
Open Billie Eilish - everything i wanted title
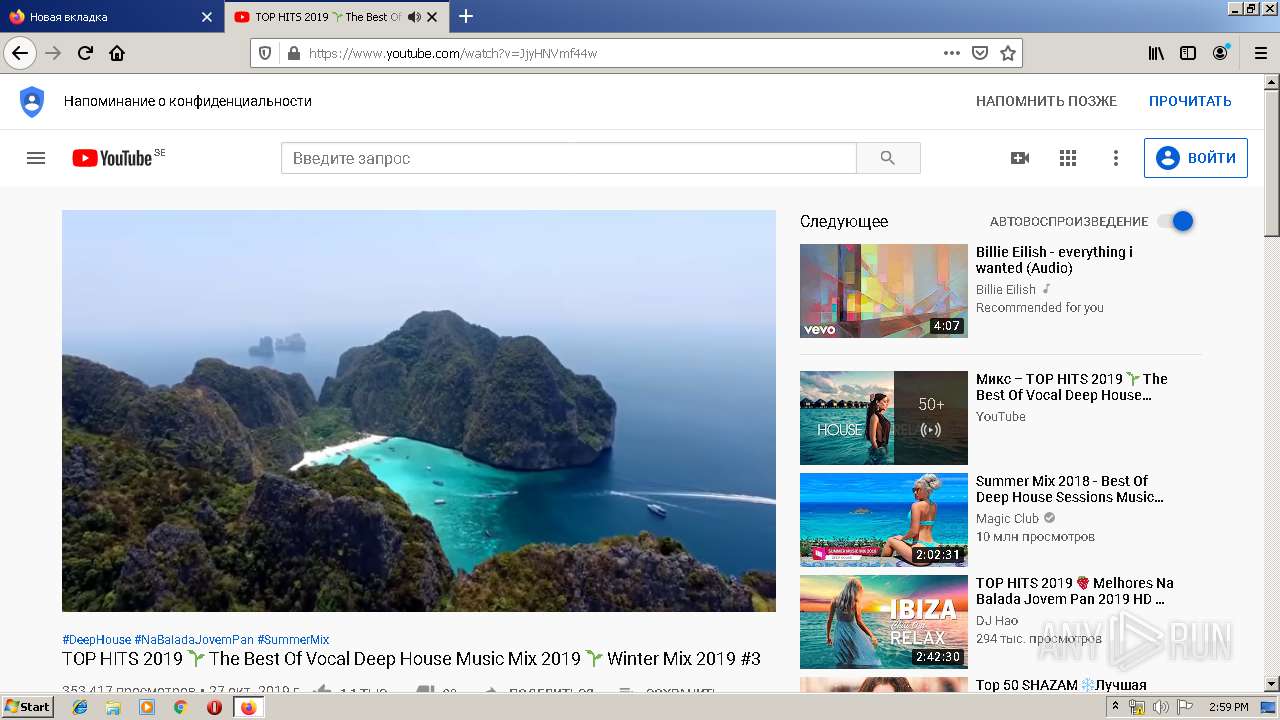1054,260
